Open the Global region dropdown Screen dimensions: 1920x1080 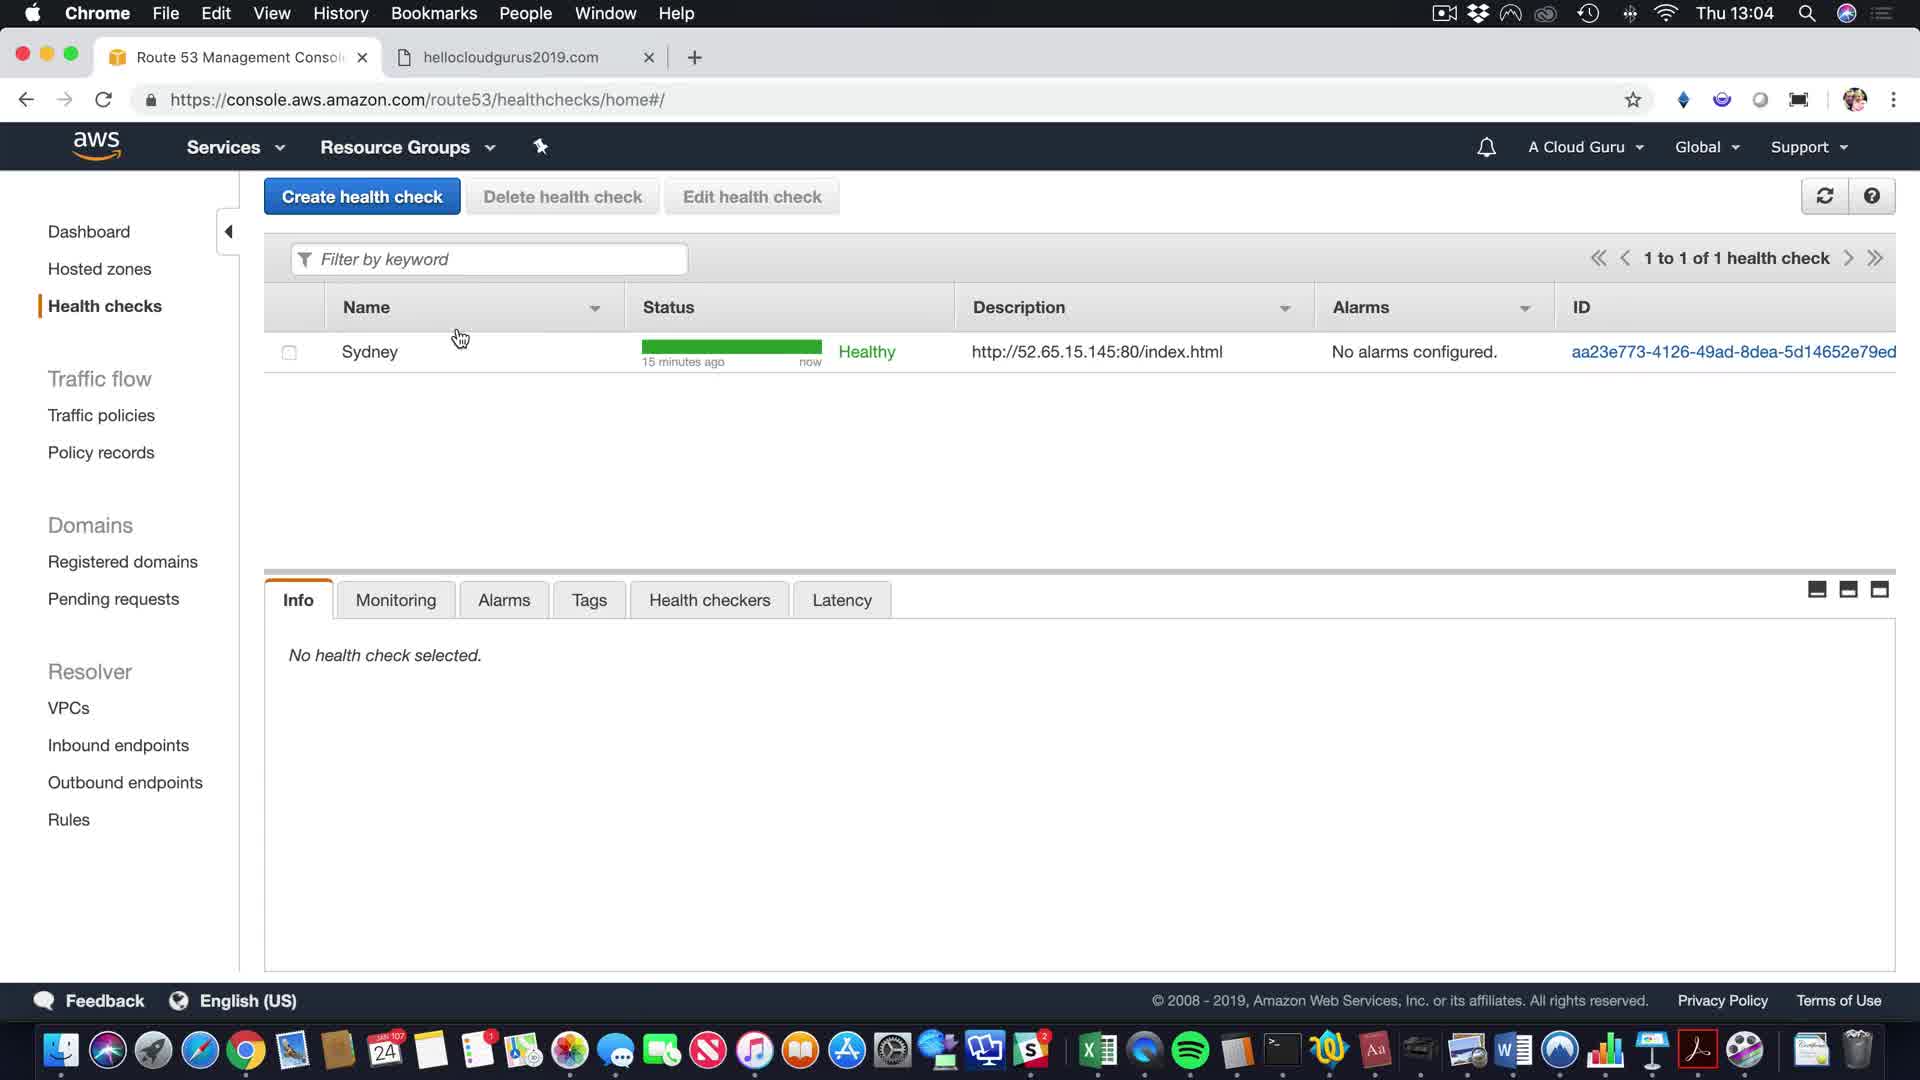[x=1707, y=147]
